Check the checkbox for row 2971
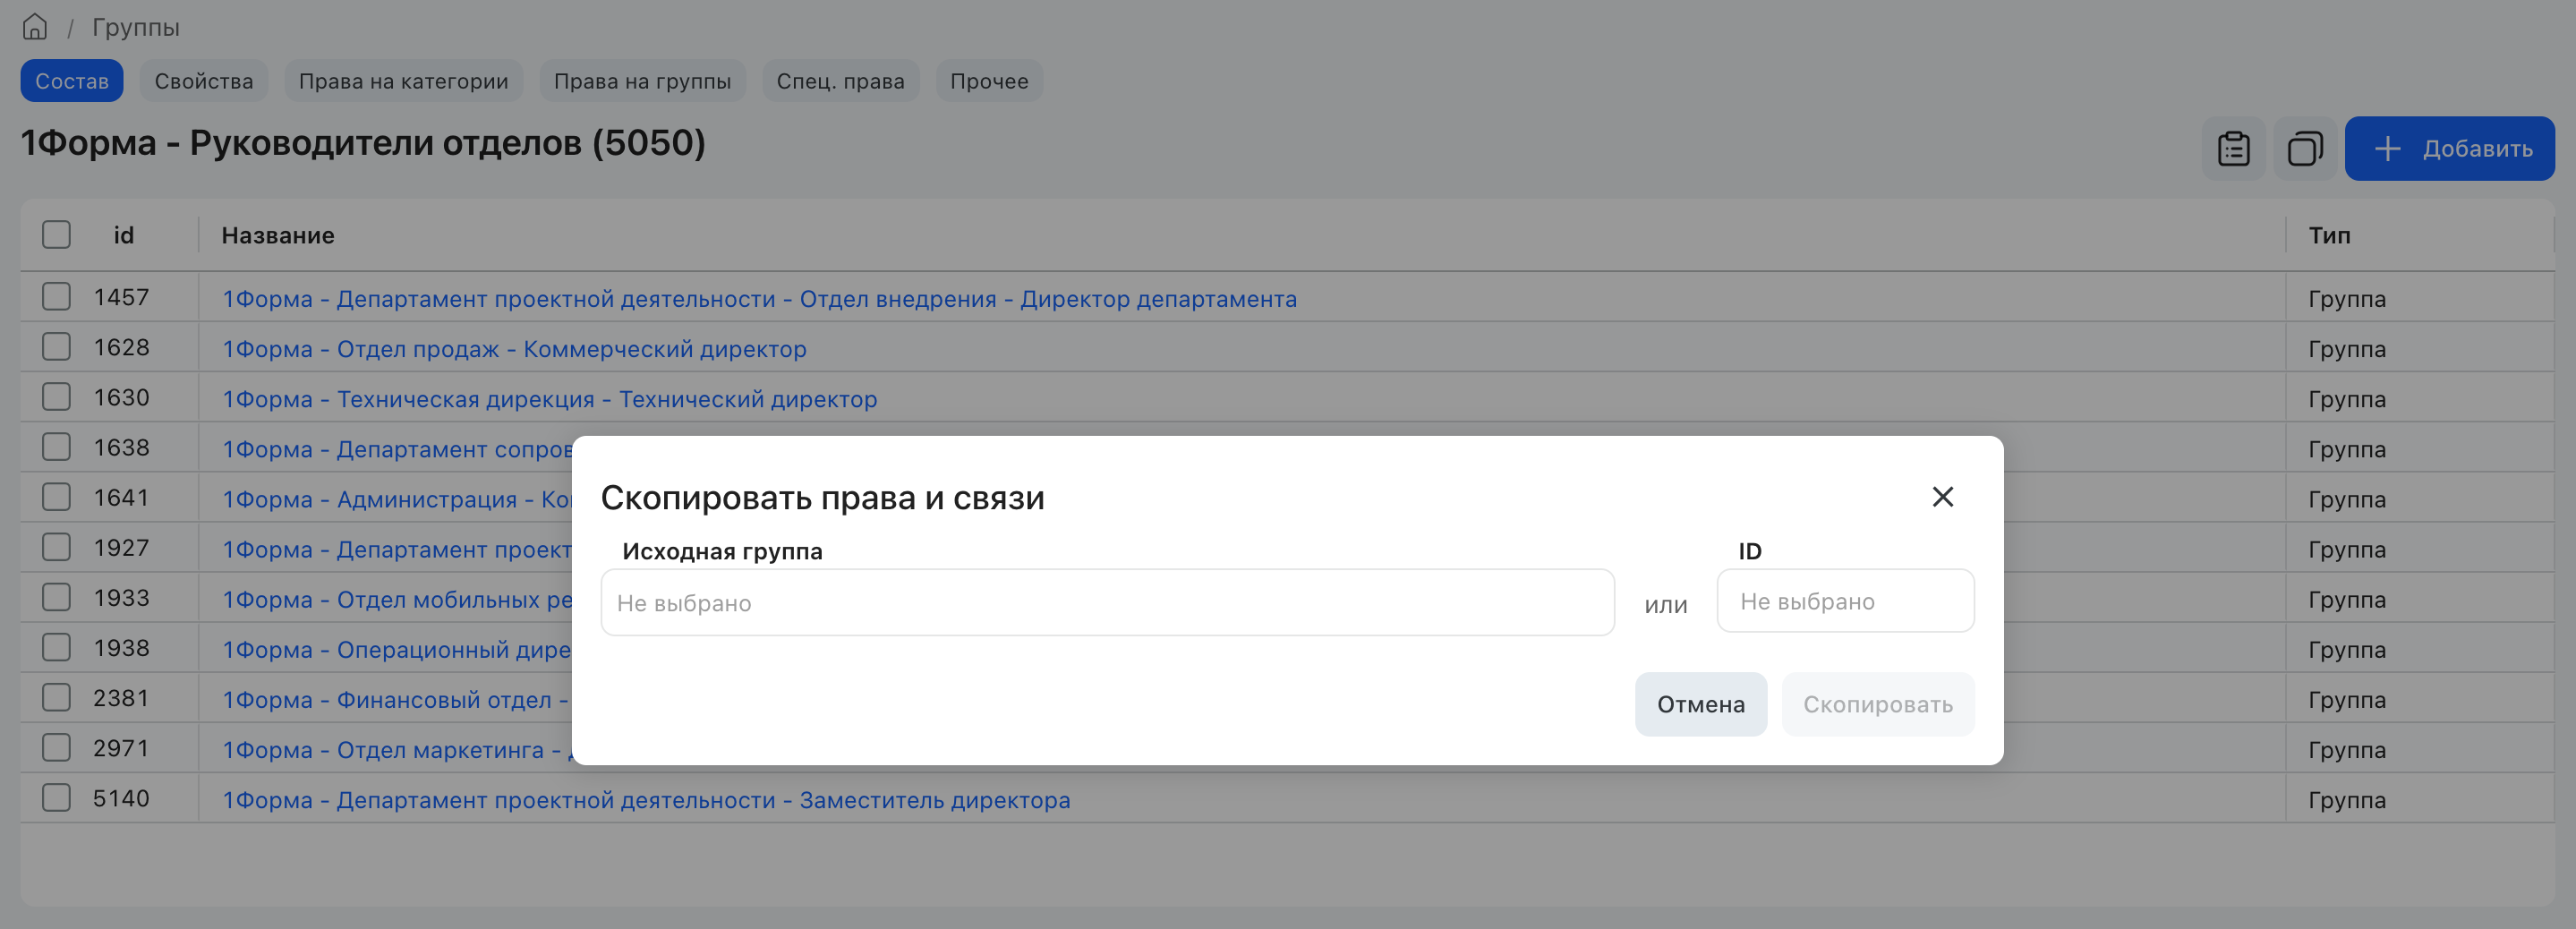Screen dimensions: 2576x929 [57, 748]
